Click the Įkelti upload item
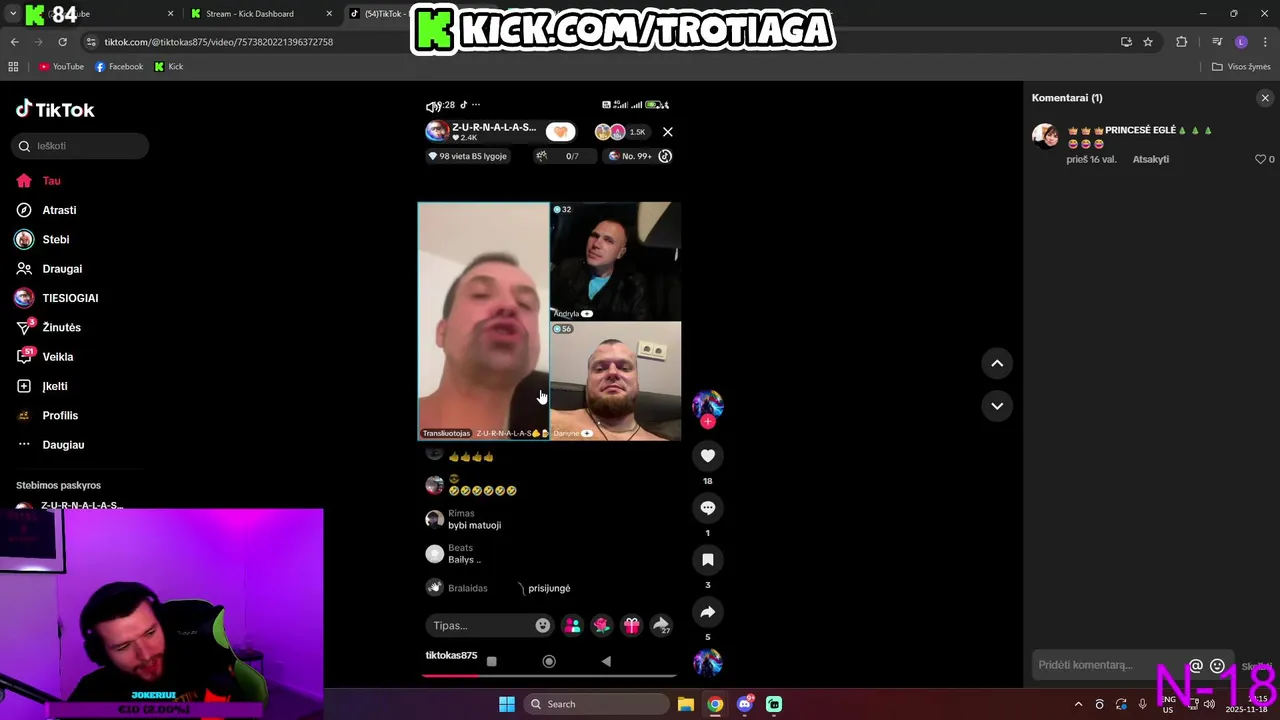1280x720 pixels. [42, 386]
